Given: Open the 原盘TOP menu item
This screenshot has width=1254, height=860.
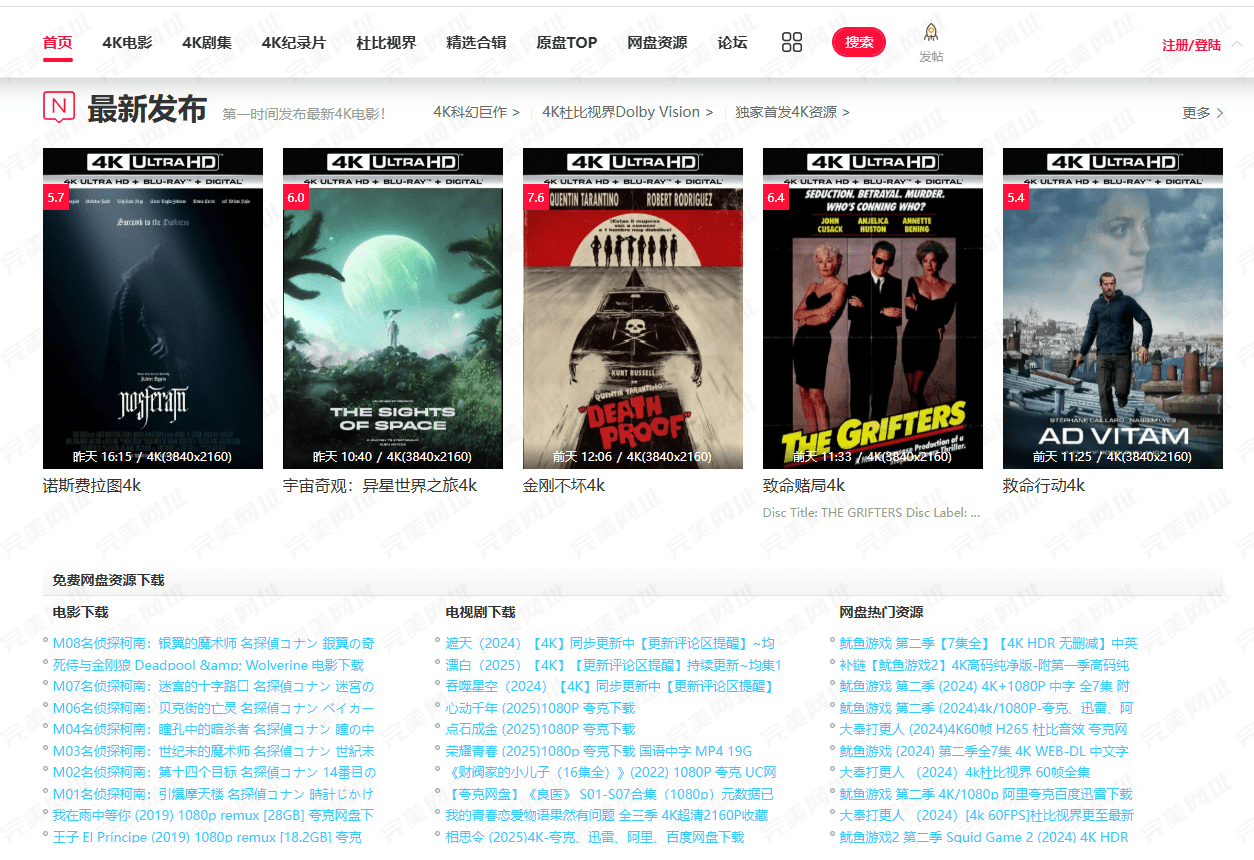Looking at the screenshot, I should 567,42.
